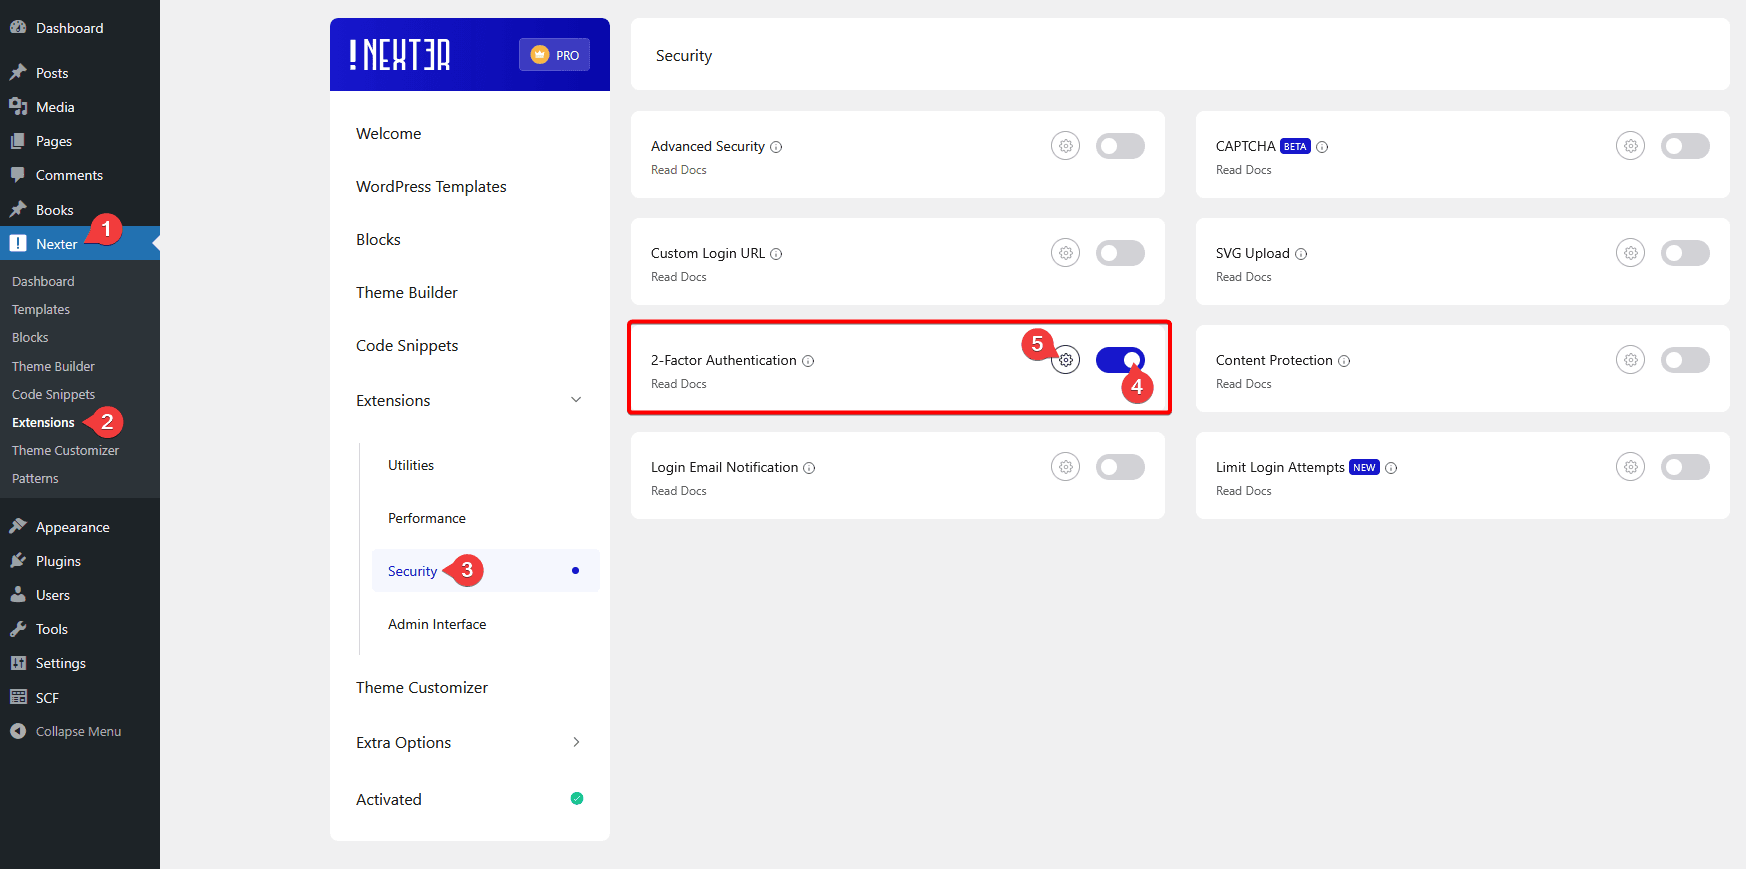Open SCF in WordPress sidebar
This screenshot has width=1746, height=869.
(47, 698)
